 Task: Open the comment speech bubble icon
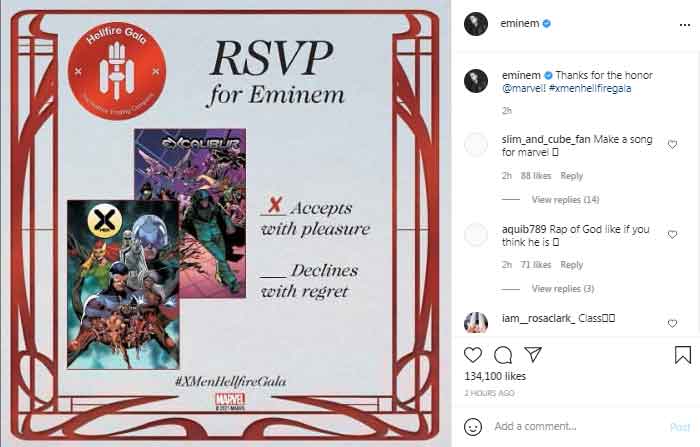[x=503, y=355]
